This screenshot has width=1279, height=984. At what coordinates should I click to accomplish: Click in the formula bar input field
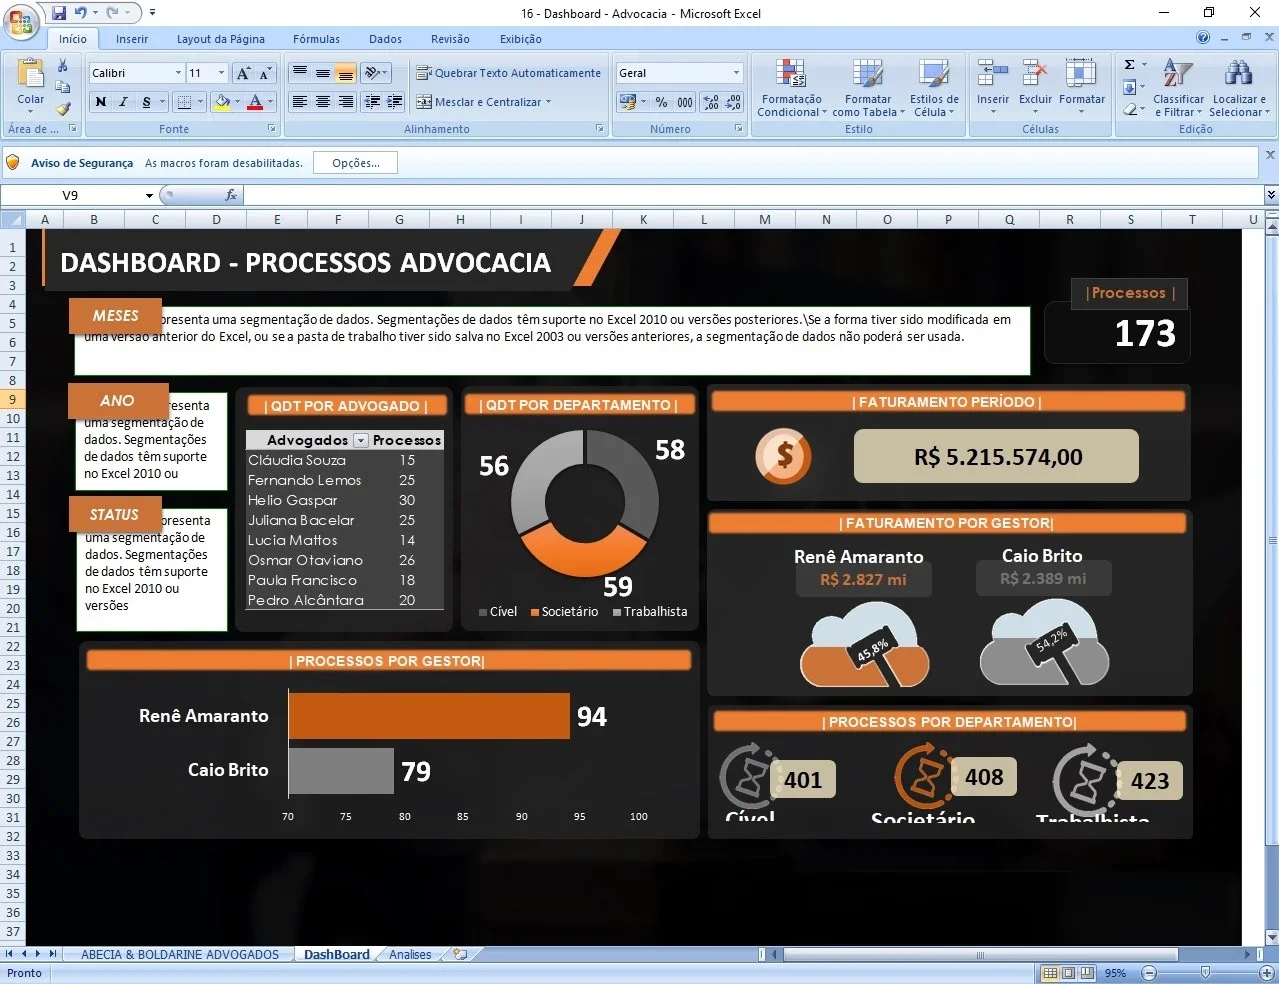752,195
